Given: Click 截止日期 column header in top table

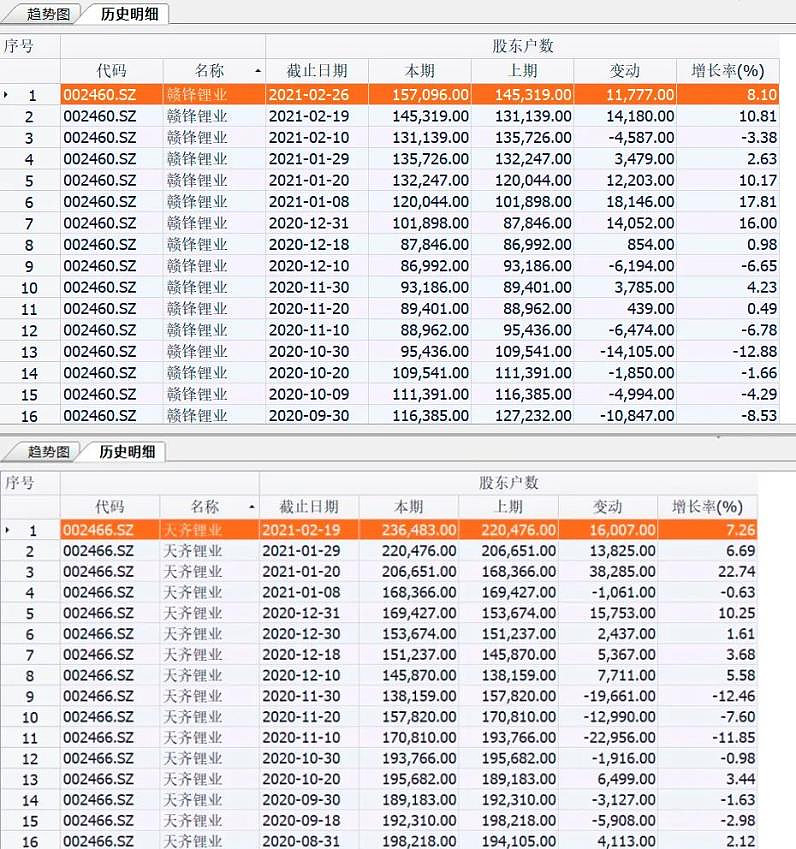Looking at the screenshot, I should click(317, 71).
